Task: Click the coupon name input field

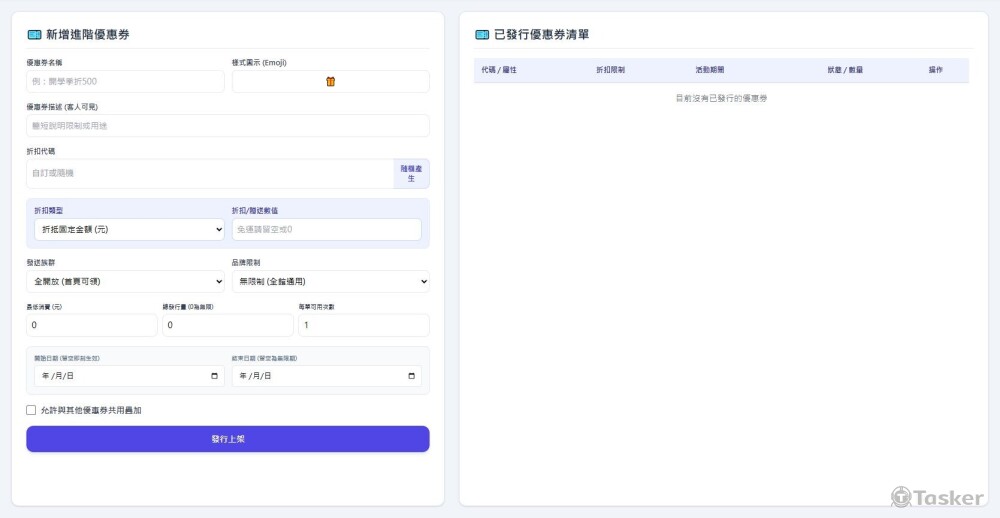Action: pyautogui.click(x=125, y=82)
